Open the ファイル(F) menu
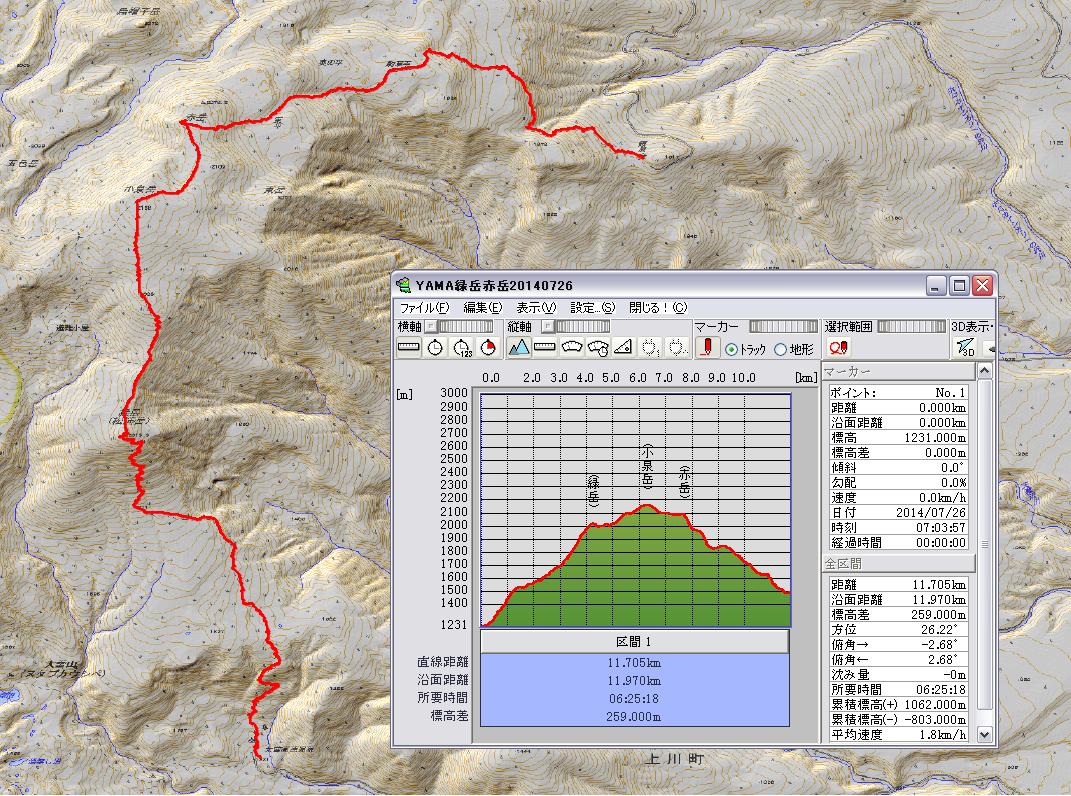1071x796 pixels. pos(424,307)
